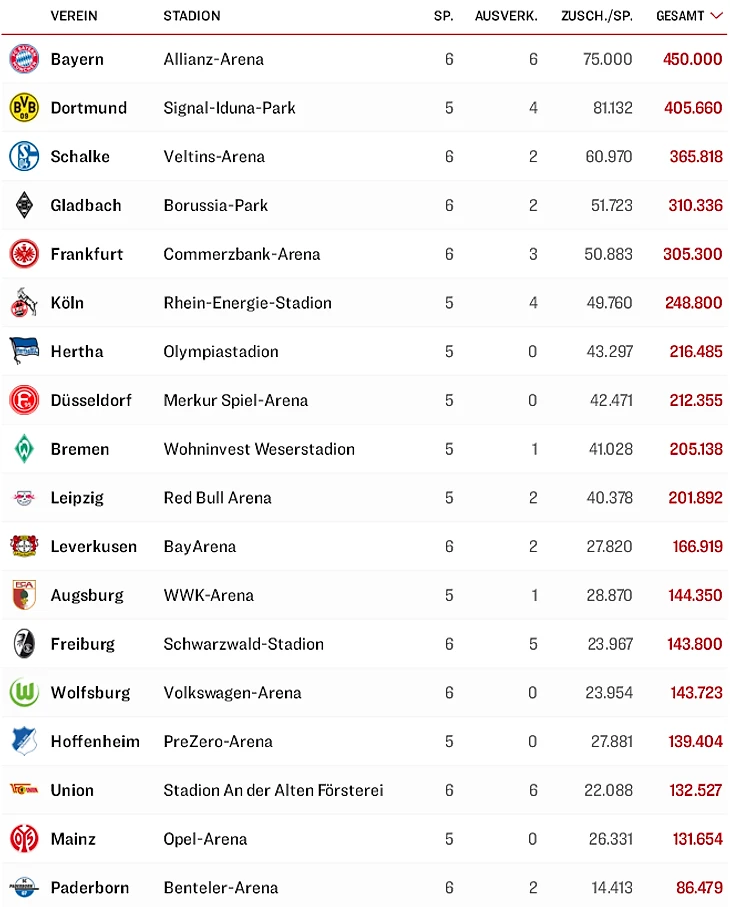Click Paderborn's total attendance 86.479

[698, 887]
